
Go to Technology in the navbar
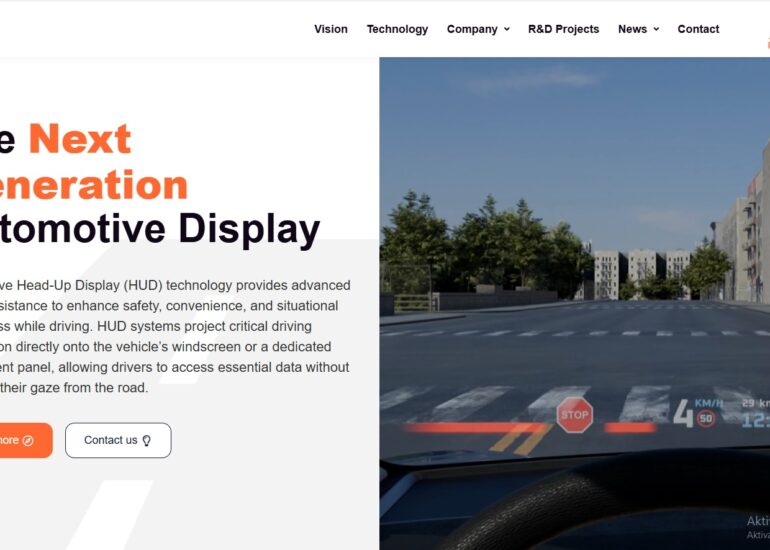click(x=397, y=29)
